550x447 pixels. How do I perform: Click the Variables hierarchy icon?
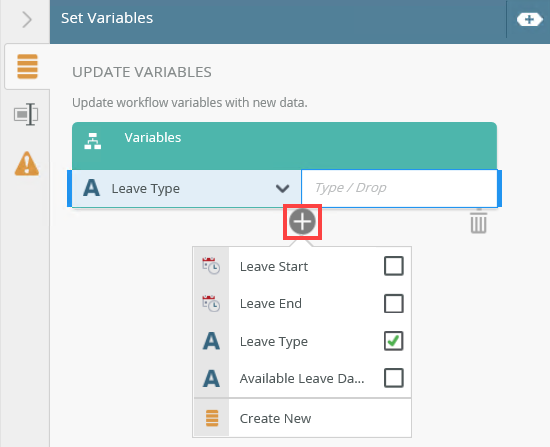93,141
